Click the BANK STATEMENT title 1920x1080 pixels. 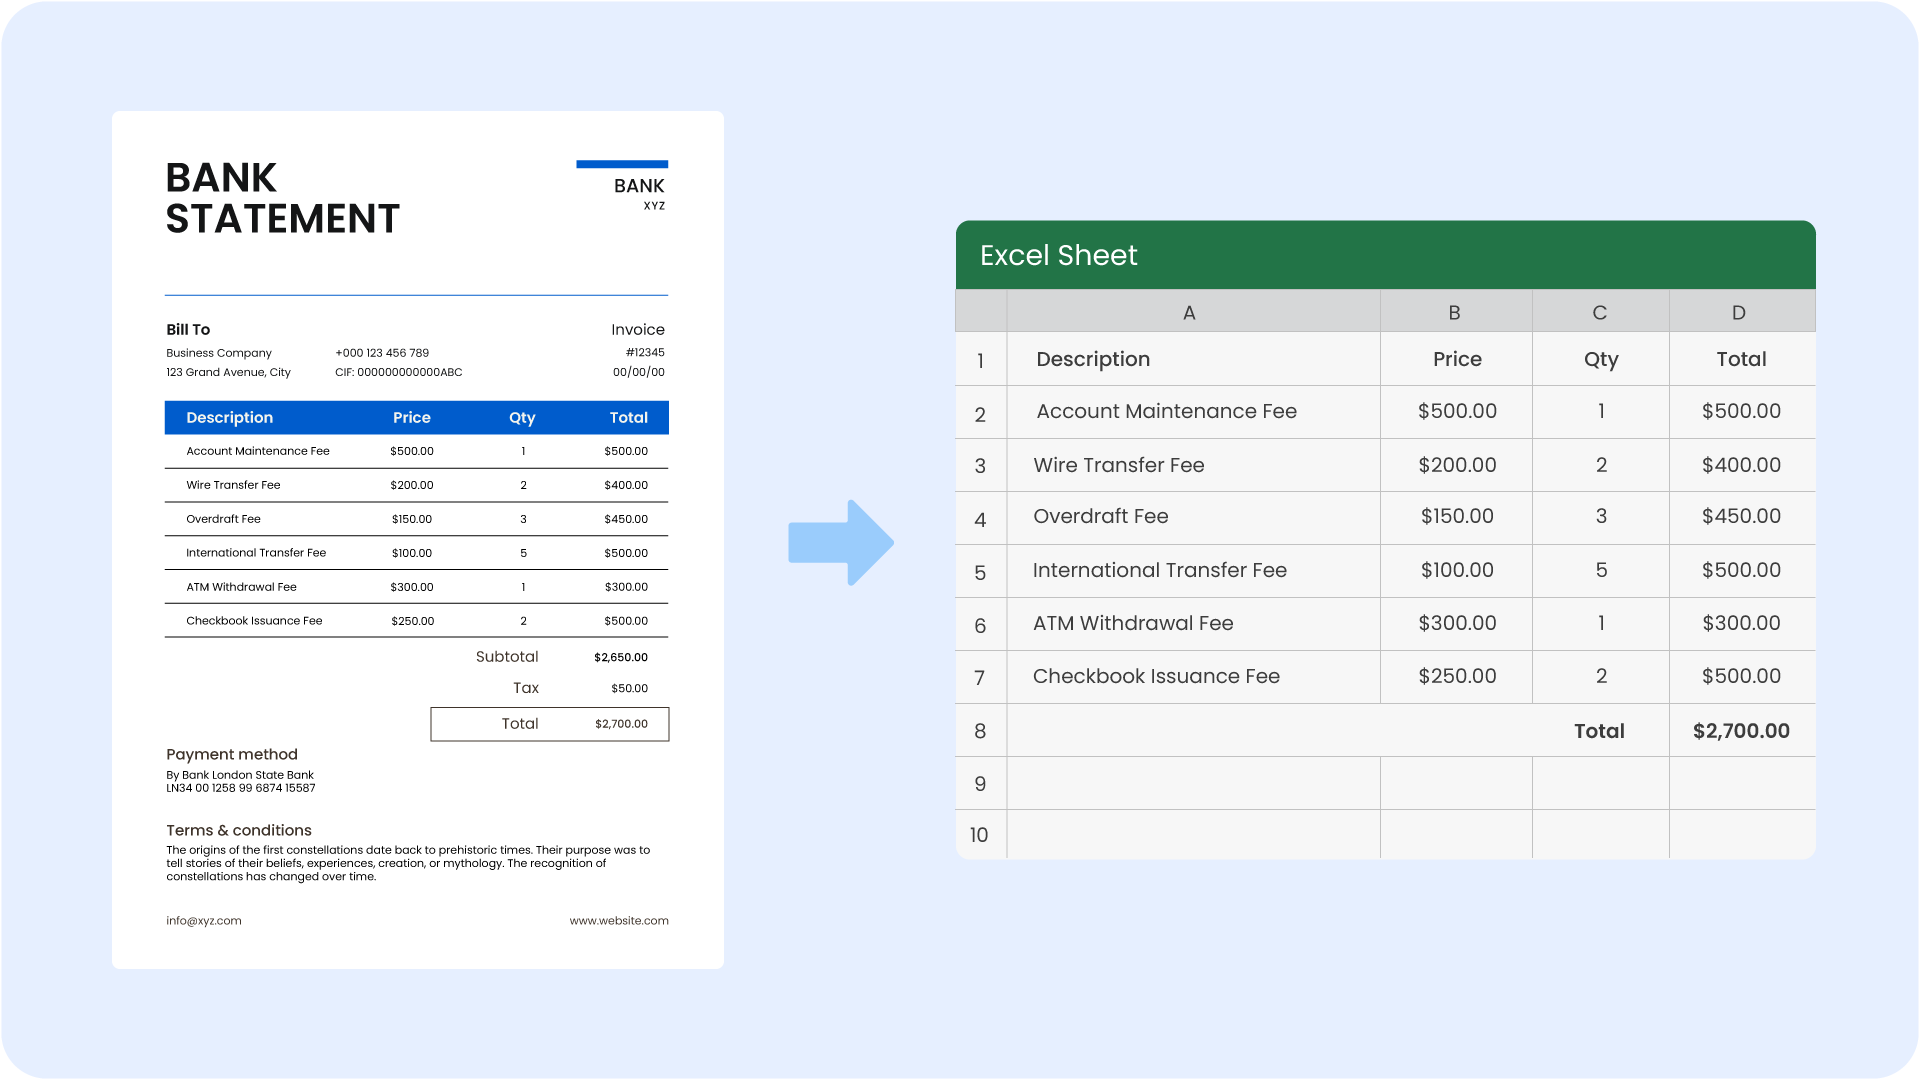click(282, 198)
